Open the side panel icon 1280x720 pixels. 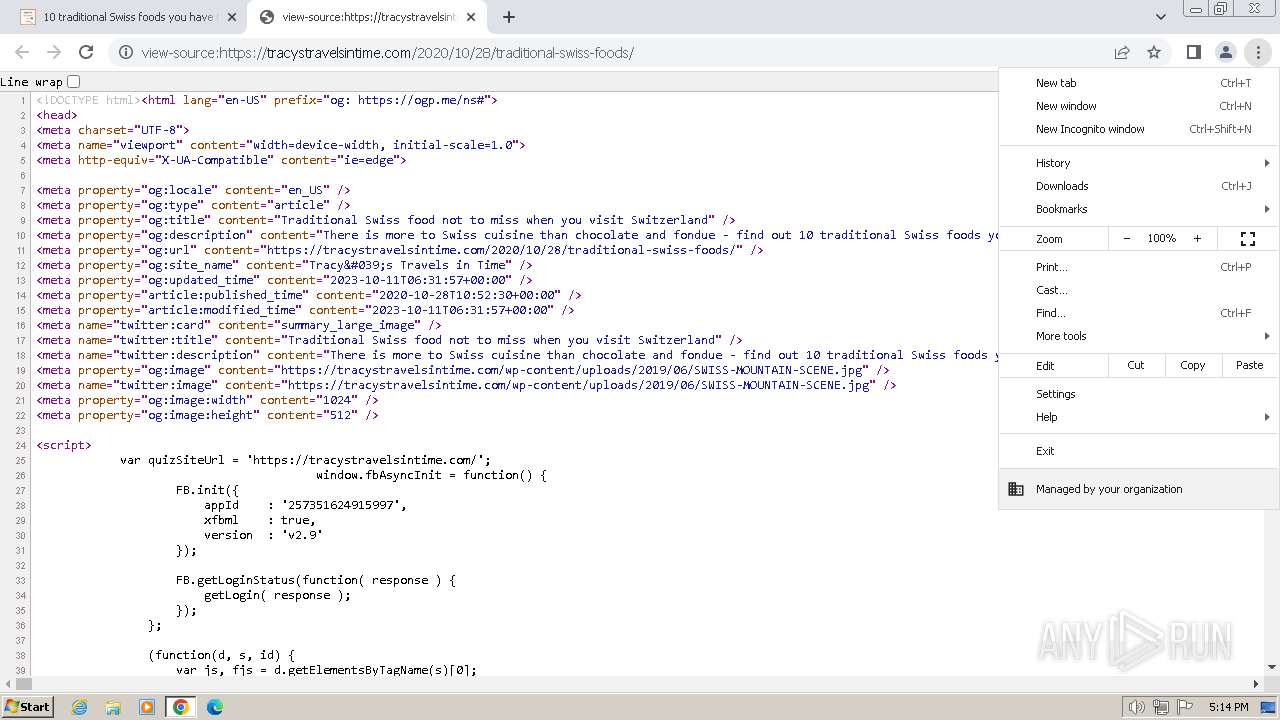[1193, 52]
